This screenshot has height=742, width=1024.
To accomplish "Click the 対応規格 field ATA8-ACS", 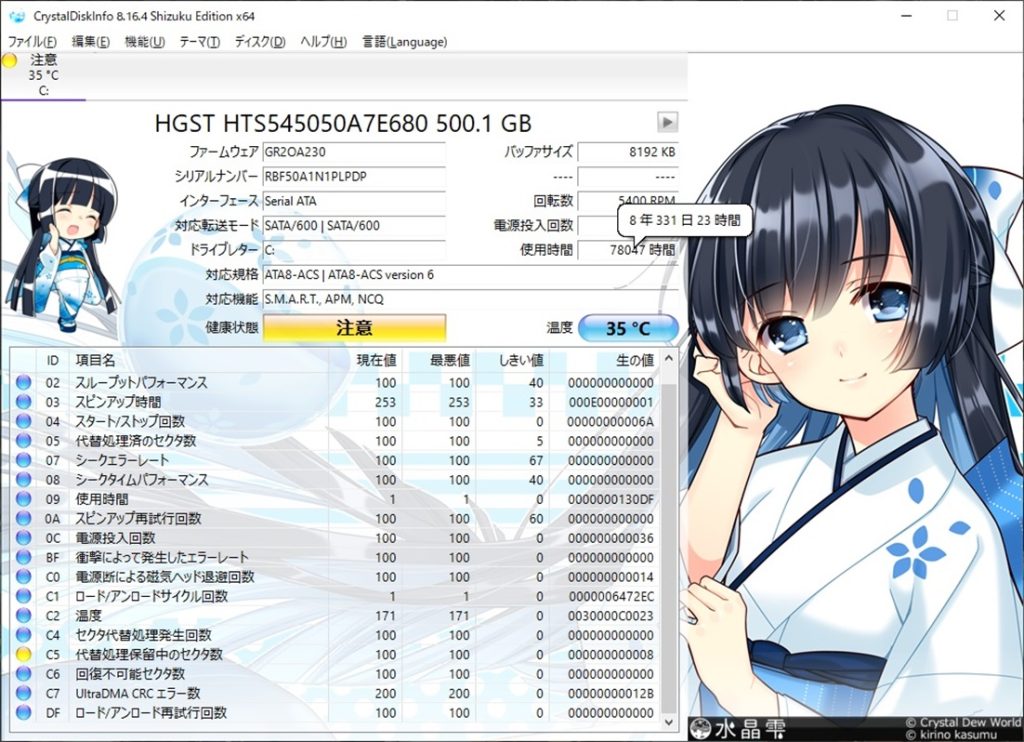I will [470, 274].
